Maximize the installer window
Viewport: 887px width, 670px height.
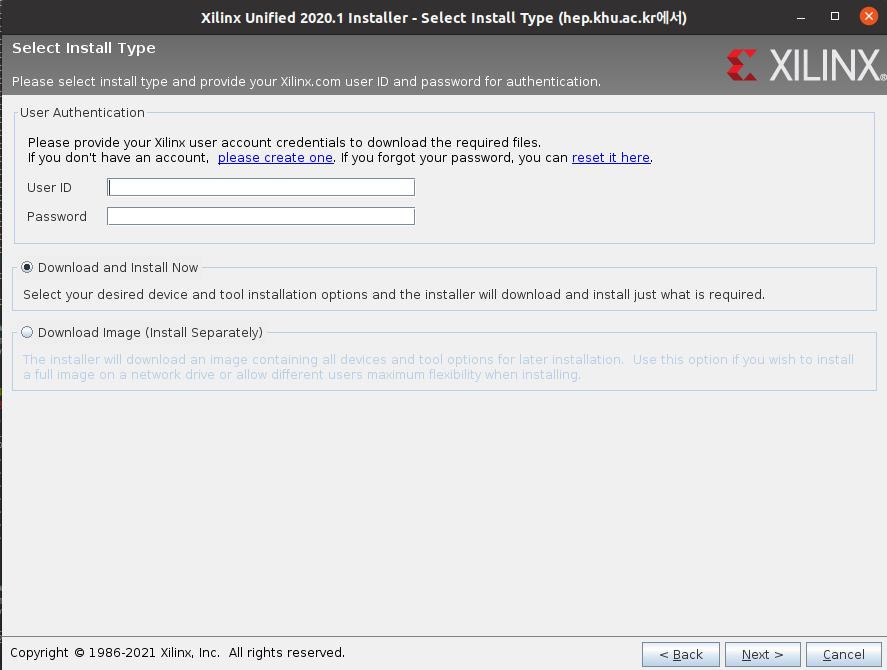tap(835, 18)
